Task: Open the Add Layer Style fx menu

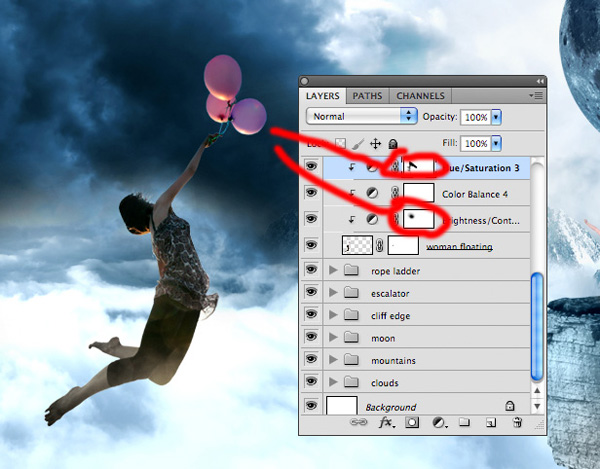Action: (x=387, y=422)
